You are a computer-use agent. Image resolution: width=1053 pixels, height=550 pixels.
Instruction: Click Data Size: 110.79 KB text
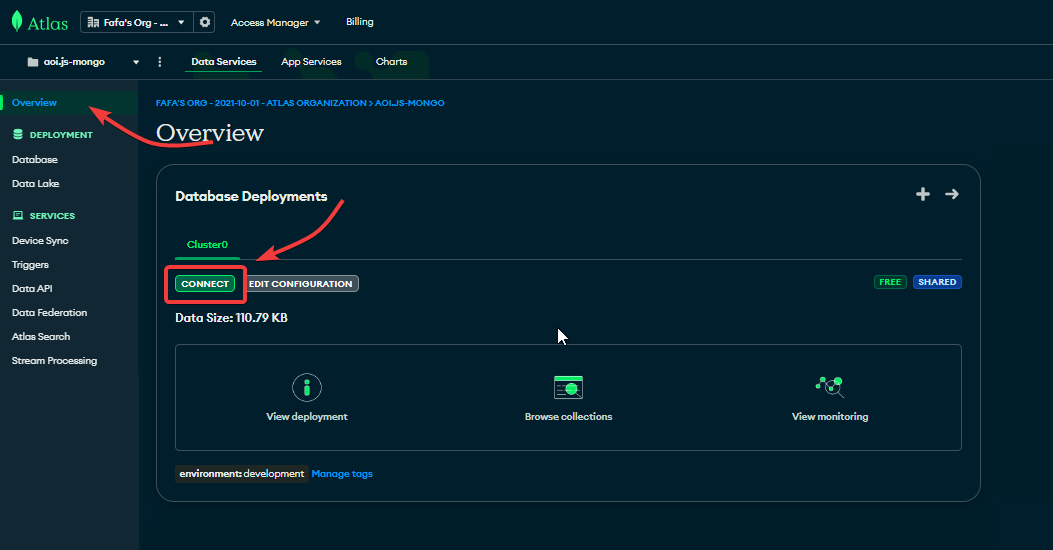(x=231, y=318)
